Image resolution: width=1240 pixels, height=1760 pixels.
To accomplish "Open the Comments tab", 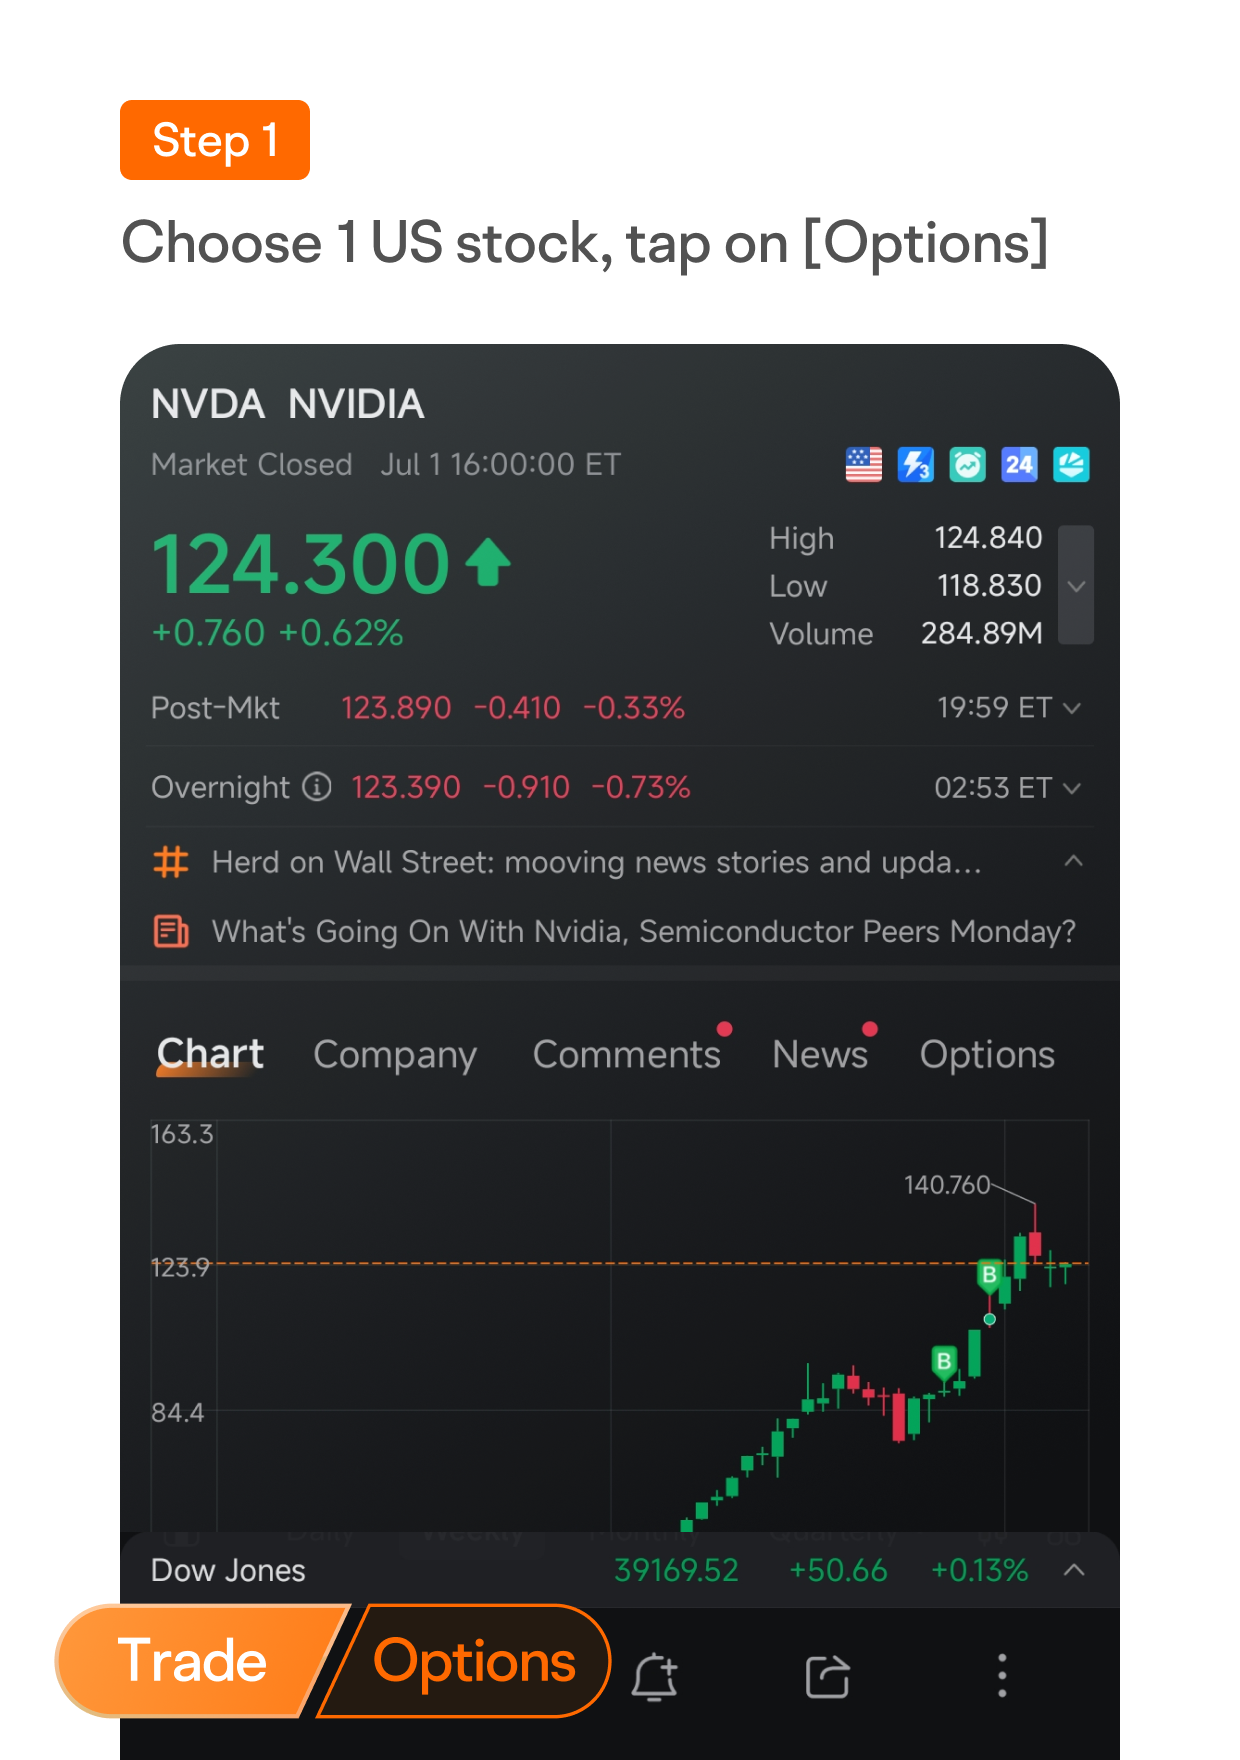I will (626, 1055).
